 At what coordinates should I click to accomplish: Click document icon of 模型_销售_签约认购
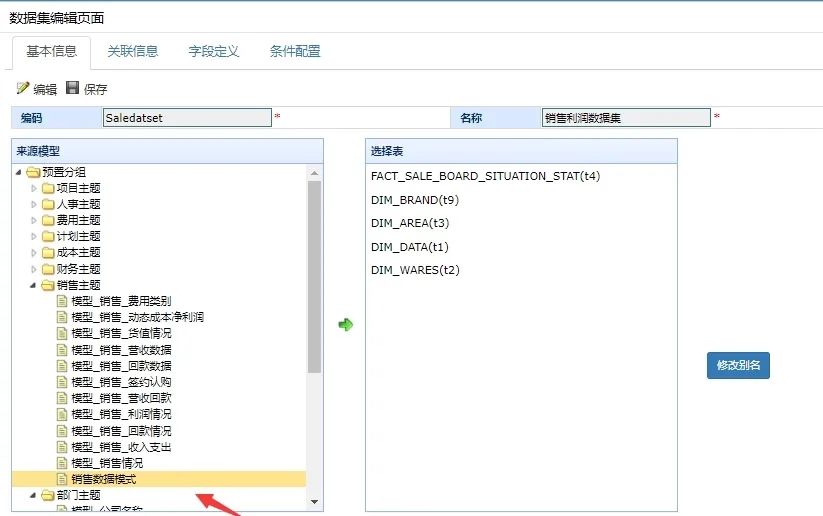(x=62, y=383)
